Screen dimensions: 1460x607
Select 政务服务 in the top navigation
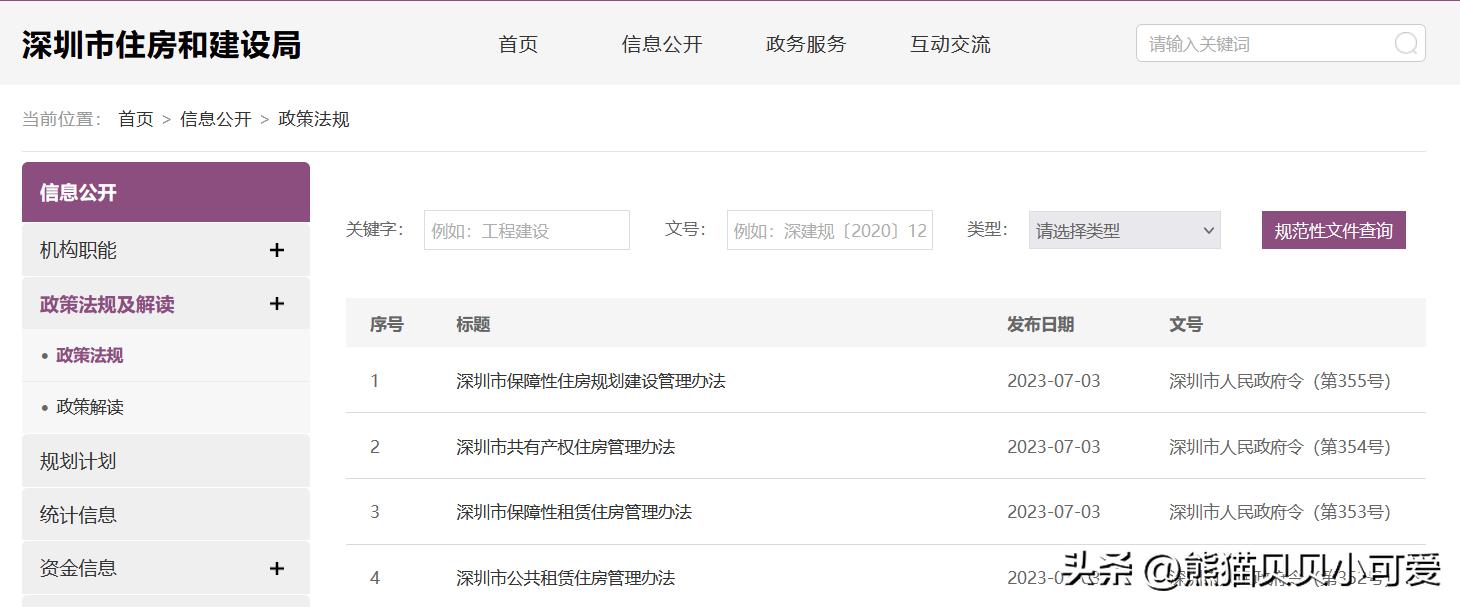coord(805,43)
